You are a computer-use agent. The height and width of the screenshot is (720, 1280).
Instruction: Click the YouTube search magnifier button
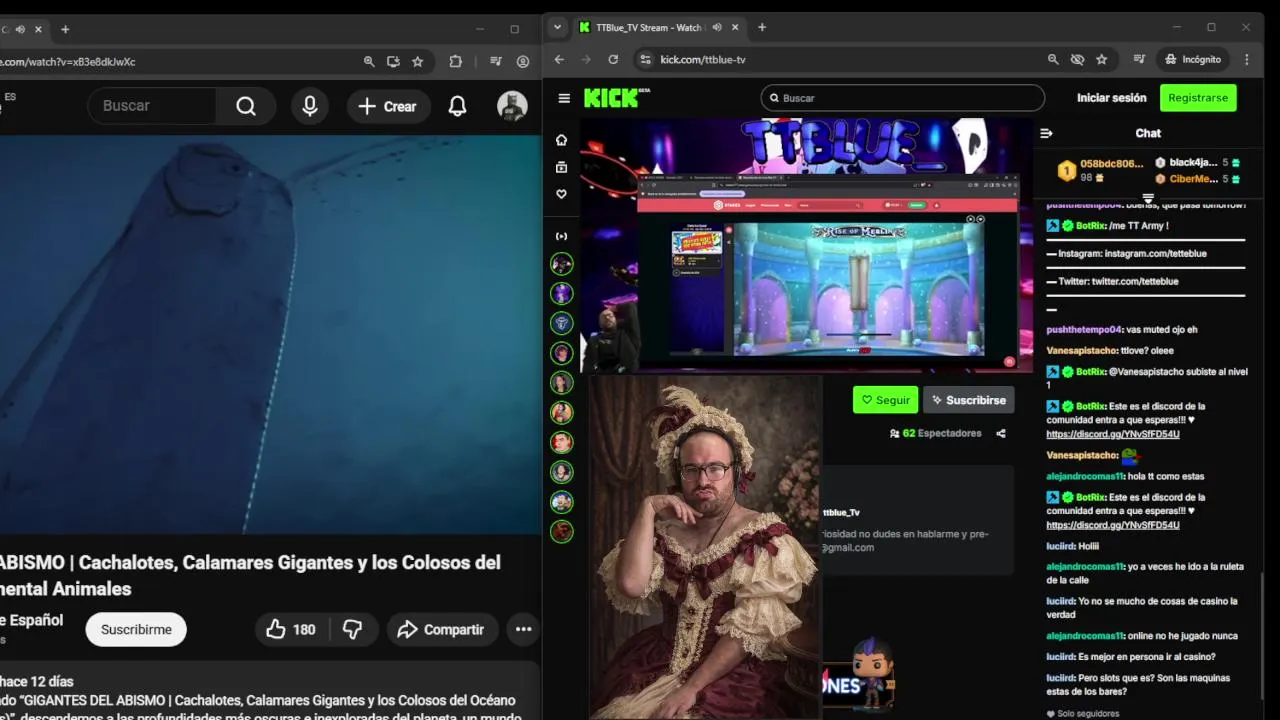click(246, 106)
